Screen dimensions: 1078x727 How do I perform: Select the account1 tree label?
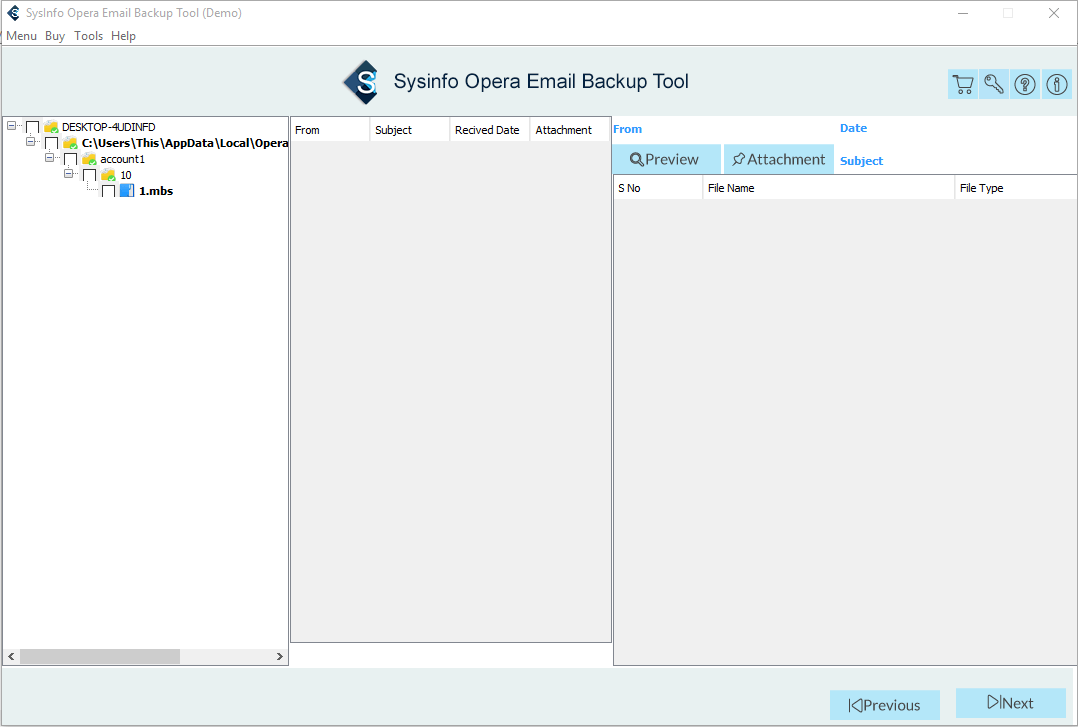point(122,159)
